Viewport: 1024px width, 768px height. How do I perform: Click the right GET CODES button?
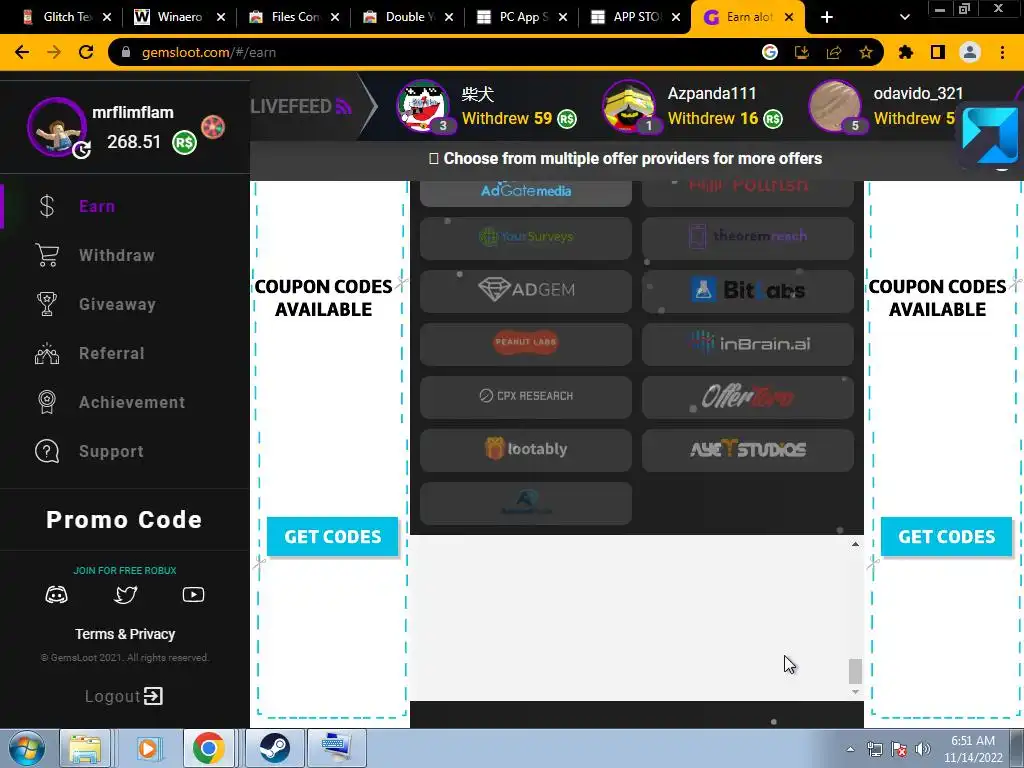click(946, 537)
